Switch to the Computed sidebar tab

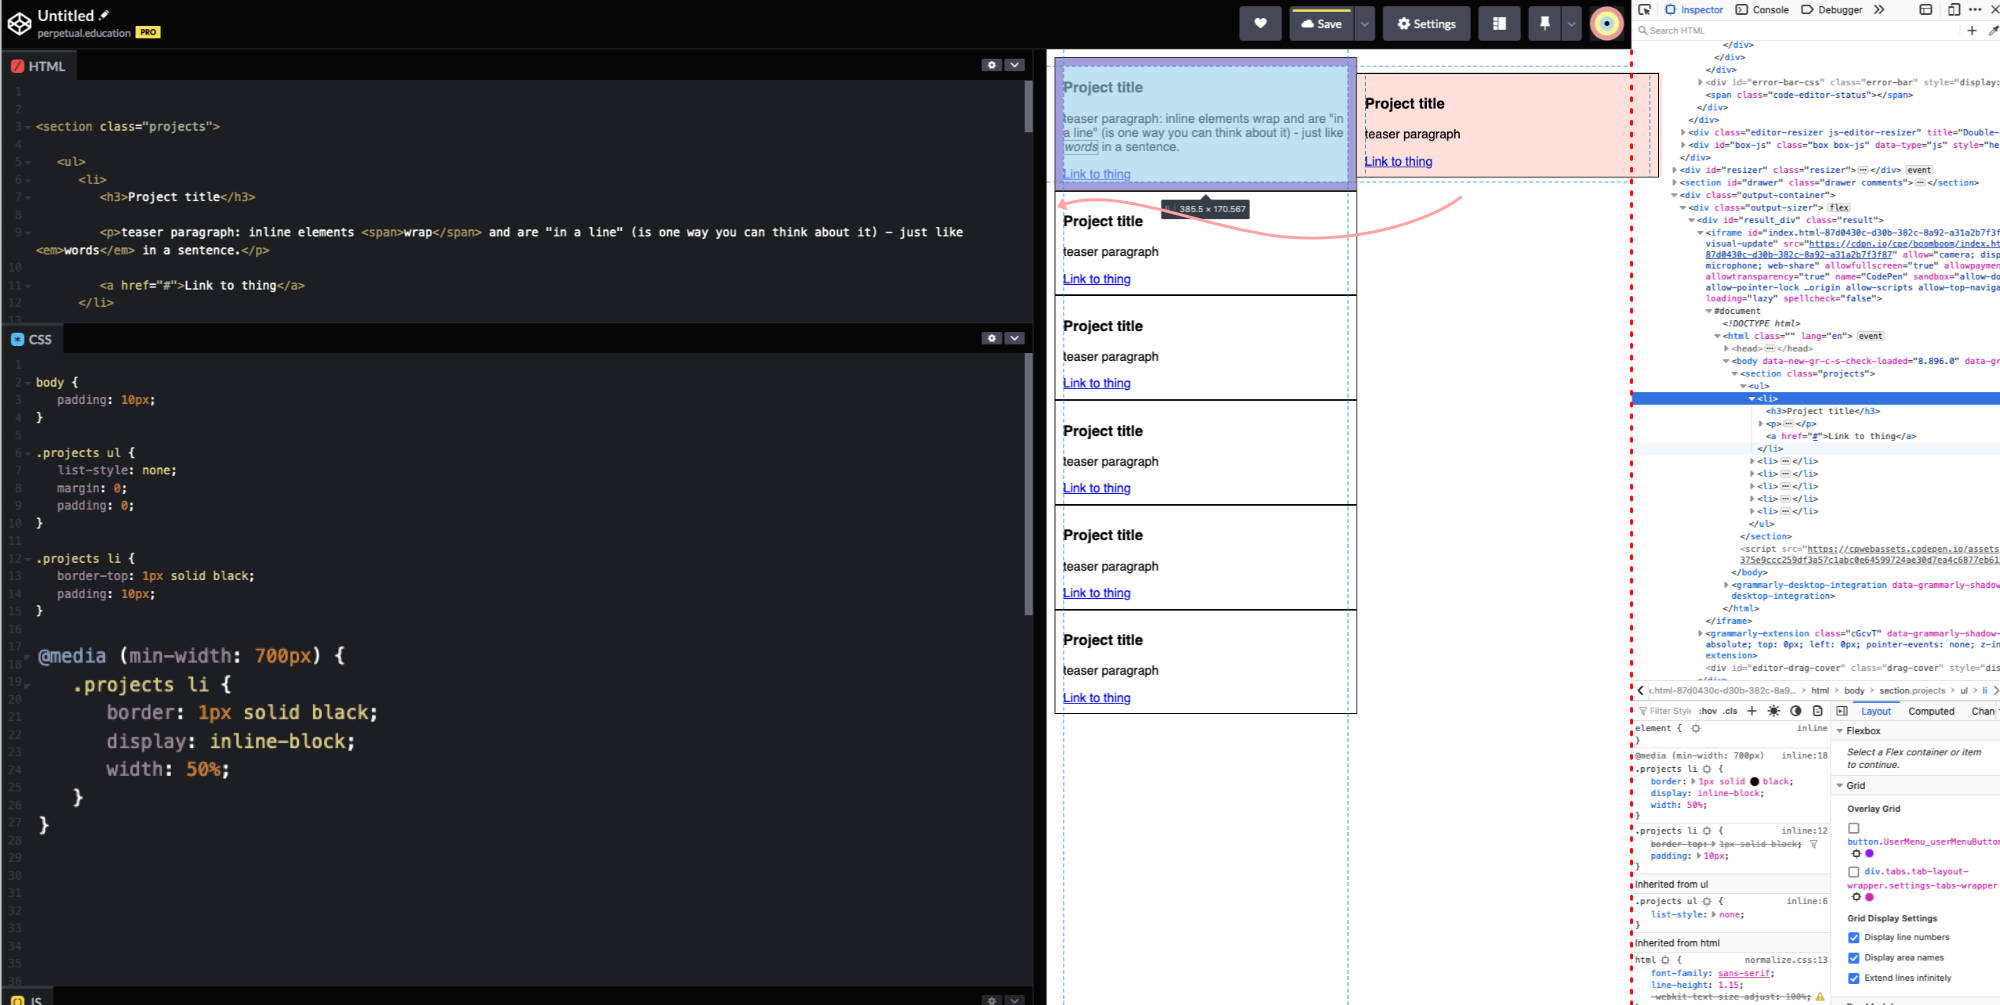[x=1931, y=712]
